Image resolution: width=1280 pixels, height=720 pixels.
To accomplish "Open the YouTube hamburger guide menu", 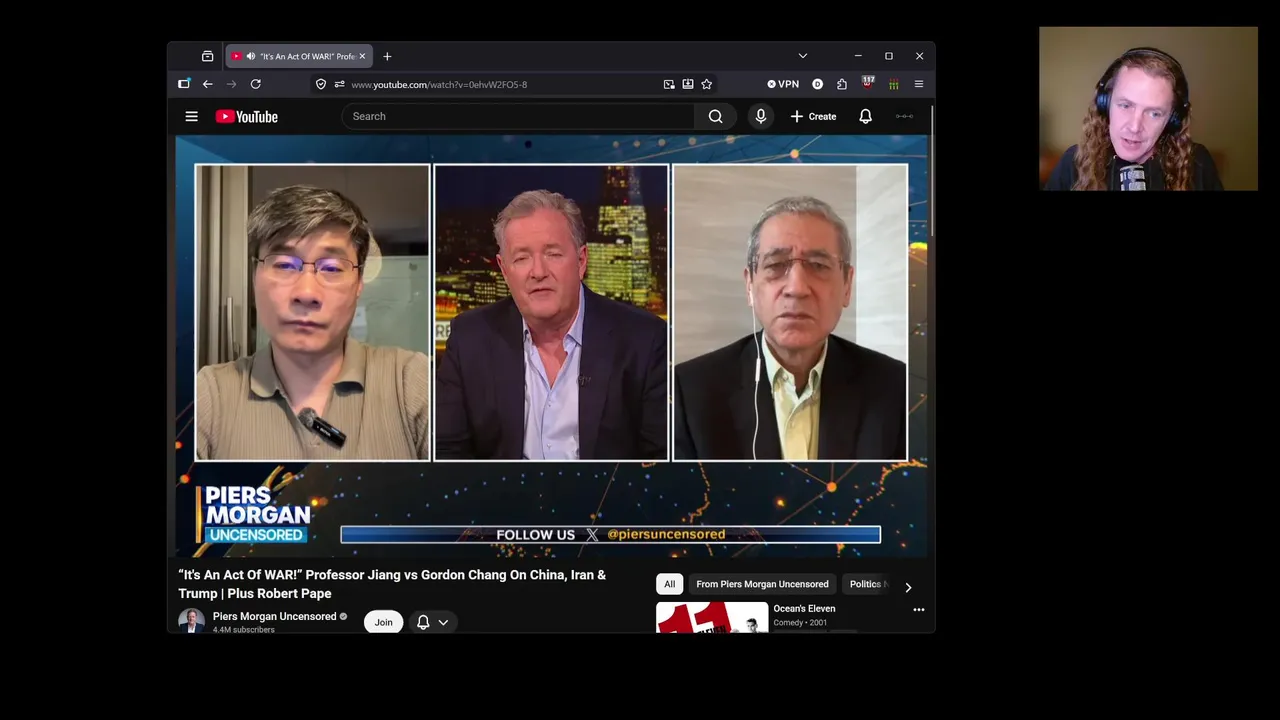I will point(191,116).
